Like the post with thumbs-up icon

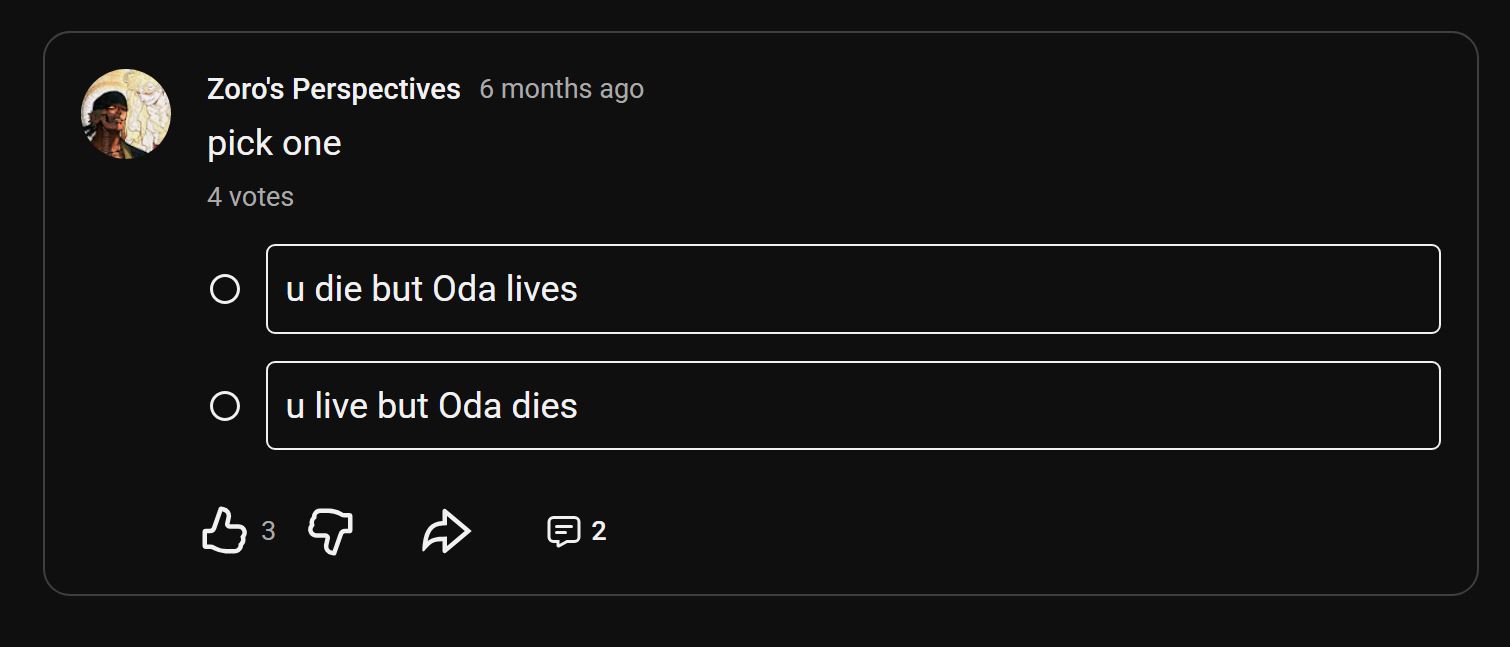224,530
